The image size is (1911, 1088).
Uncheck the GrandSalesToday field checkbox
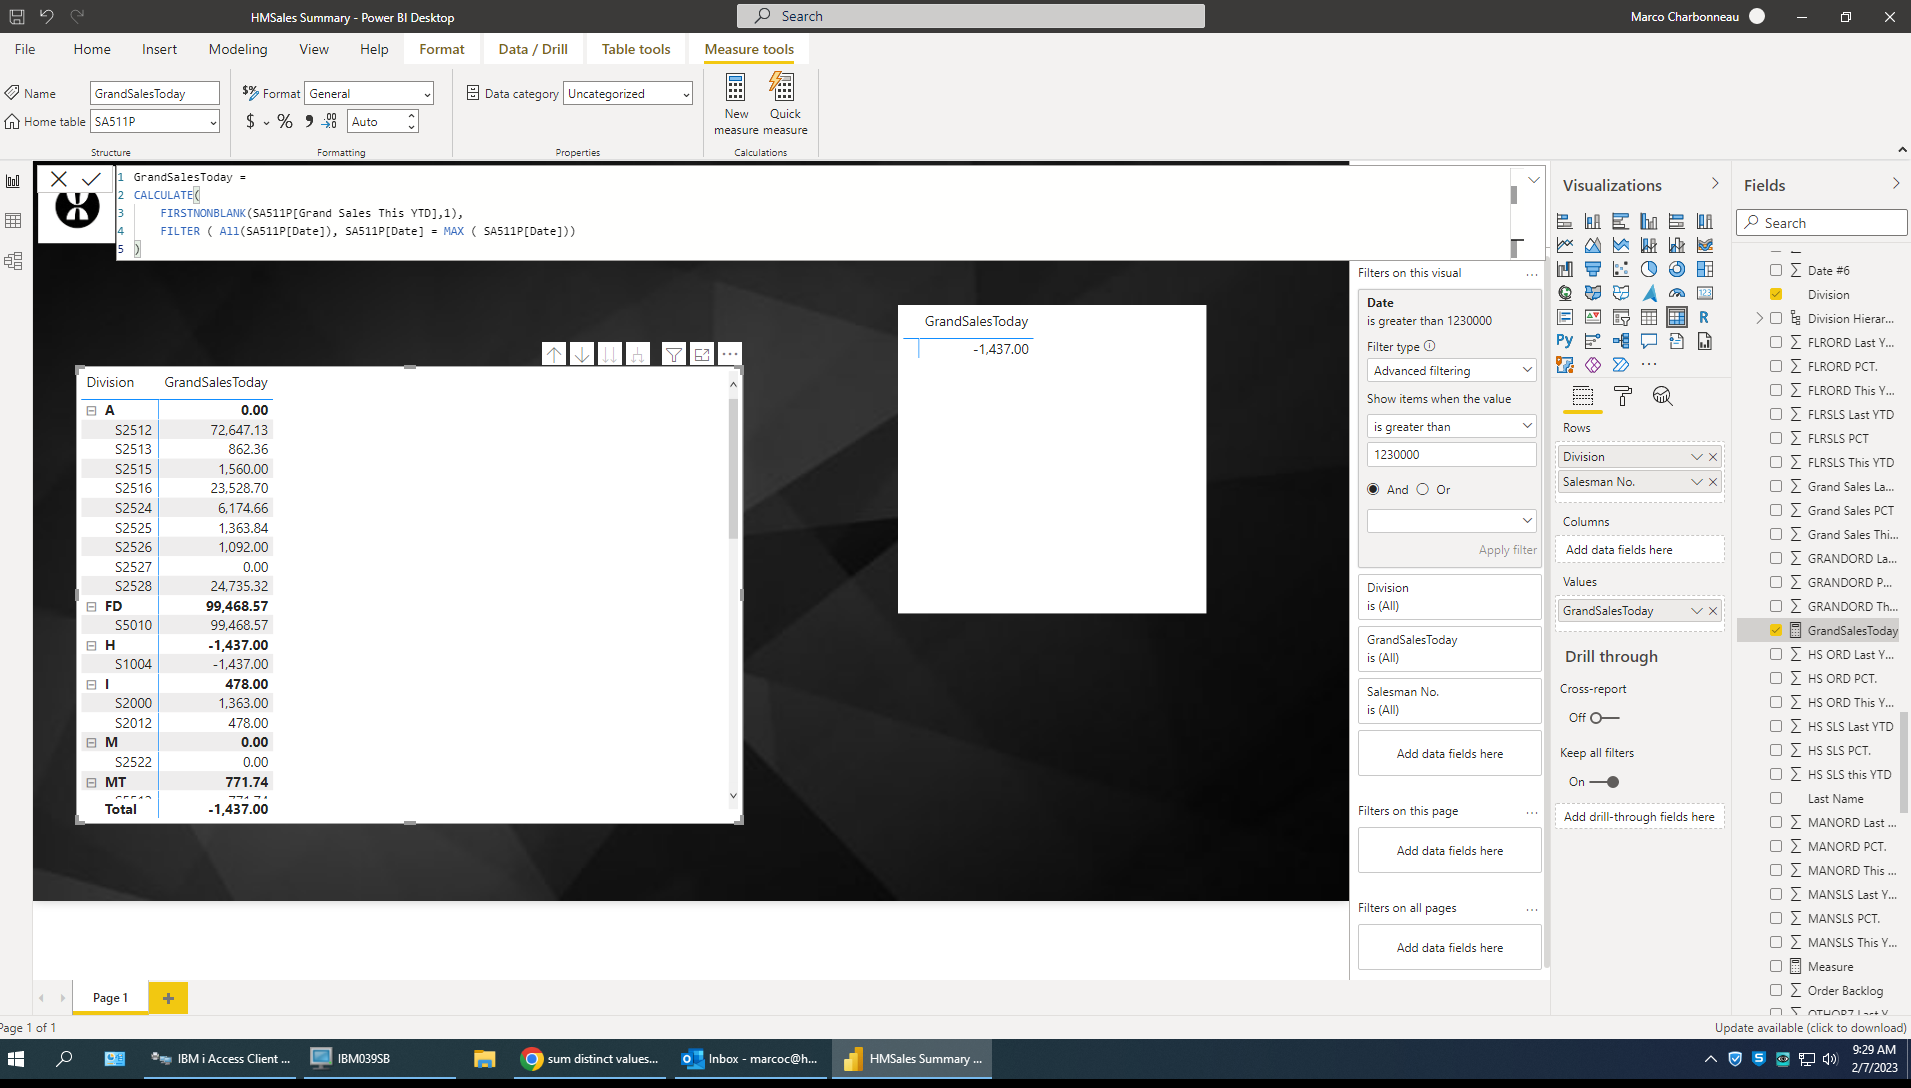click(1776, 630)
